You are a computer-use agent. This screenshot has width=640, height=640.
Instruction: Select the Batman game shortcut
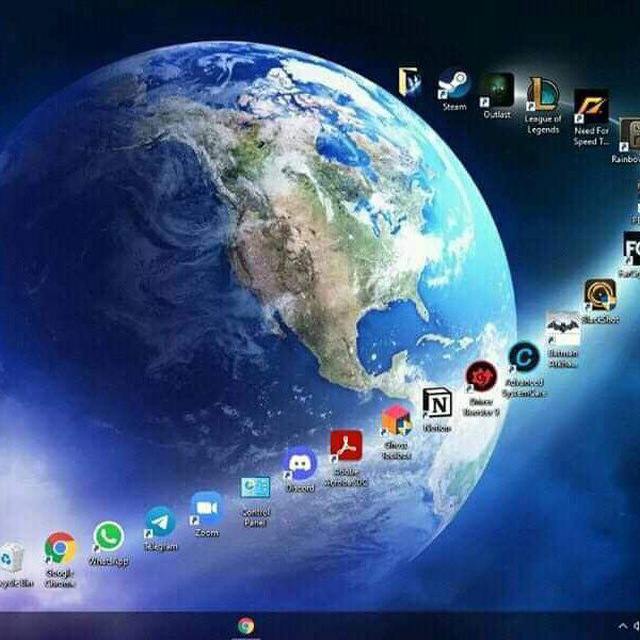pos(563,329)
